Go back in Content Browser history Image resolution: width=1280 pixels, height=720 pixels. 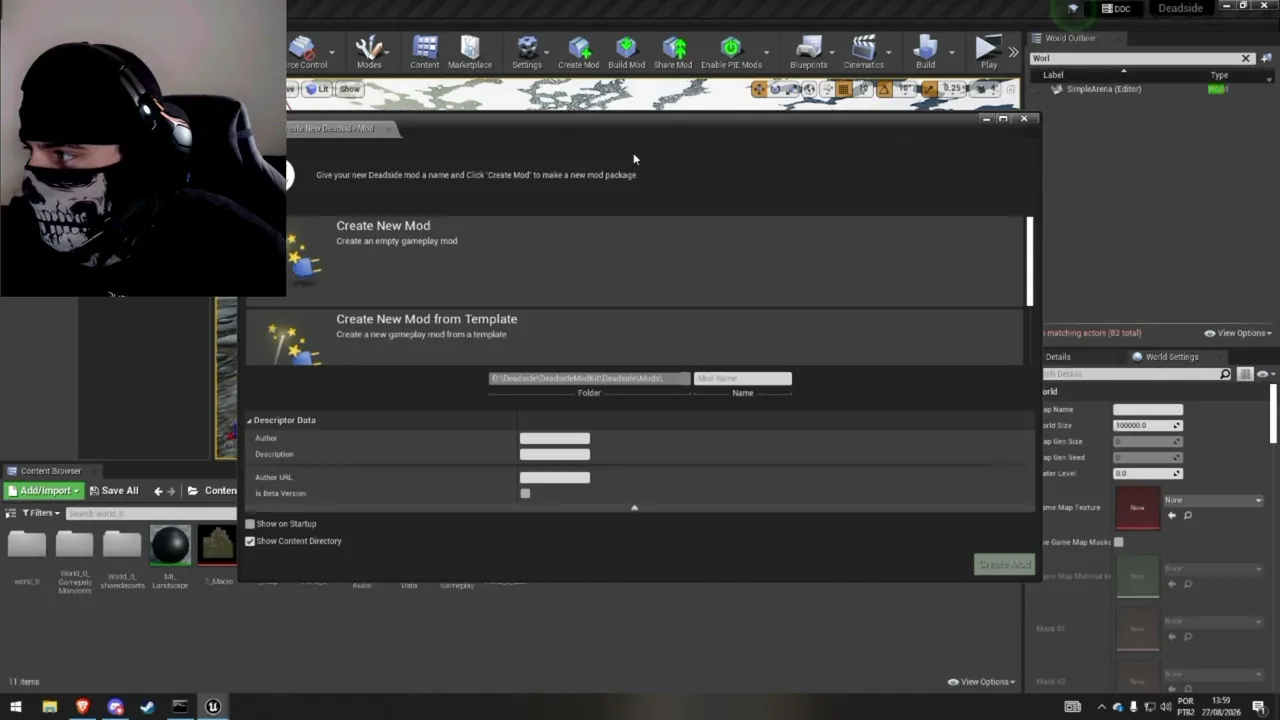tap(158, 491)
